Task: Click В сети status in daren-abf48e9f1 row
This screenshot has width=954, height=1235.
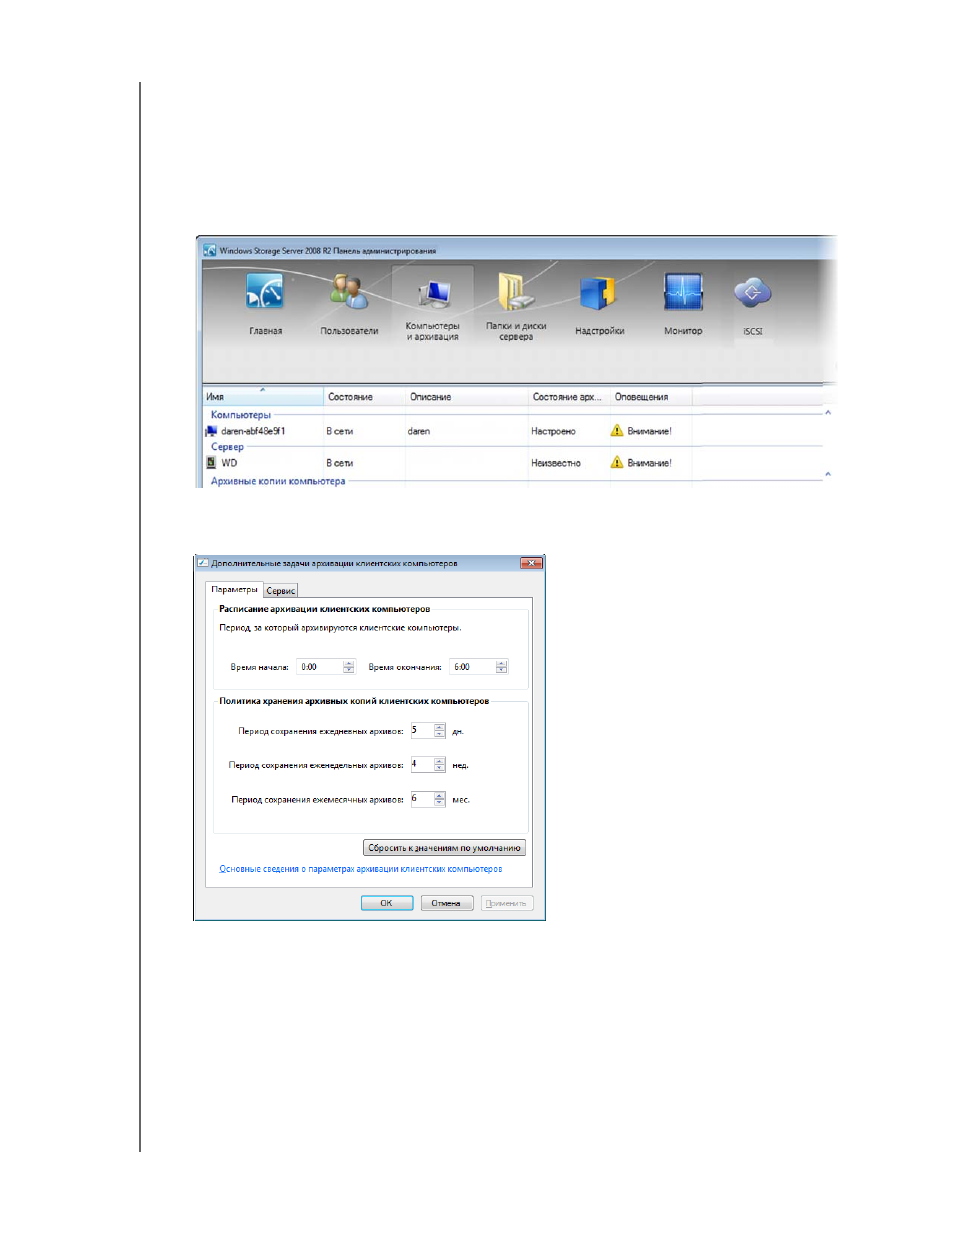Action: point(340,431)
